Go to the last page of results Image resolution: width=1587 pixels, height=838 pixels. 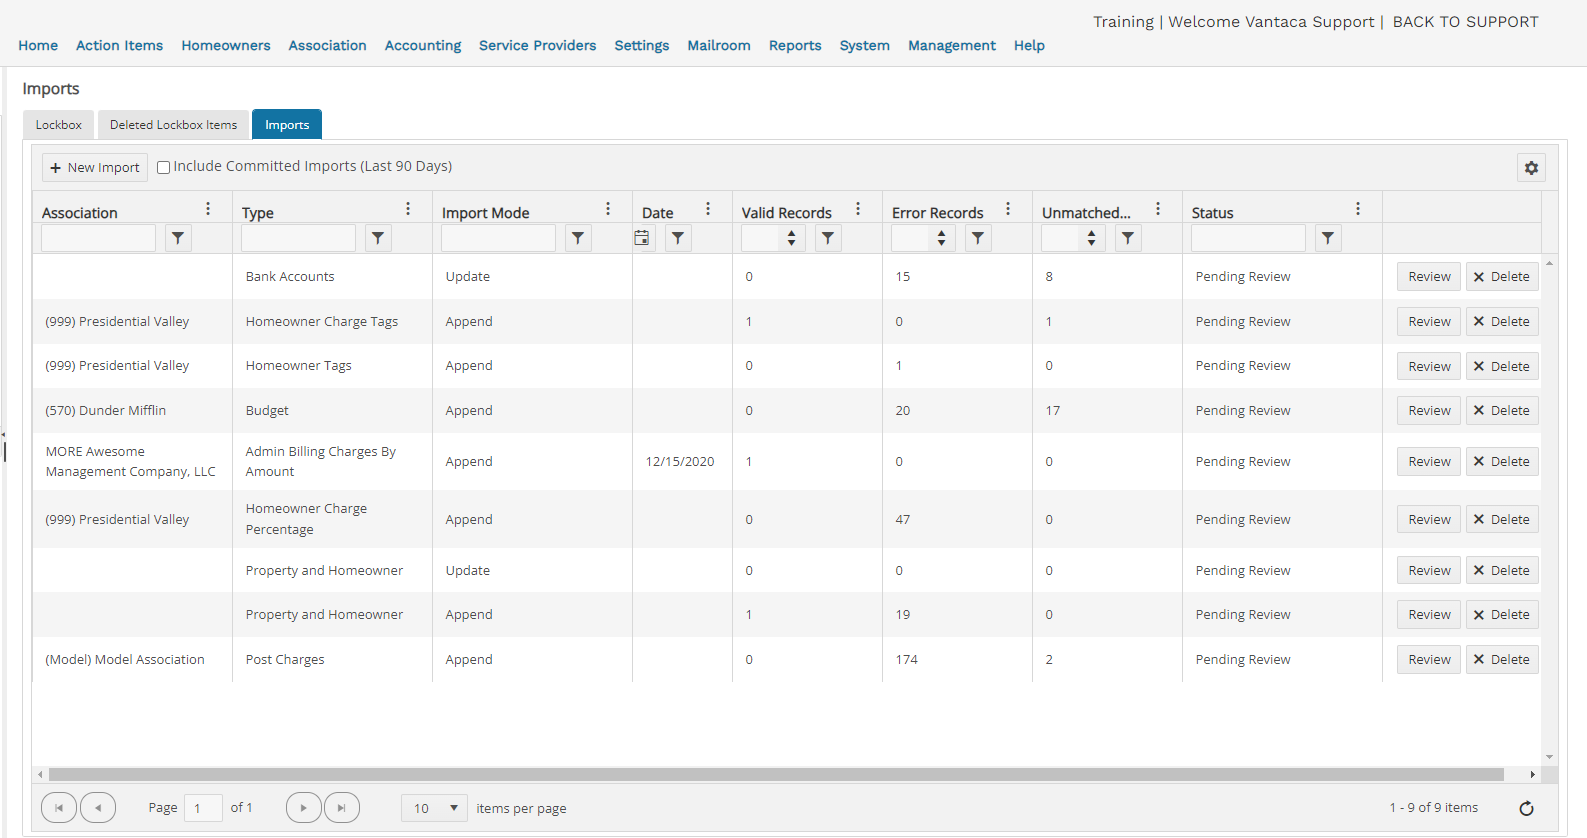point(342,807)
